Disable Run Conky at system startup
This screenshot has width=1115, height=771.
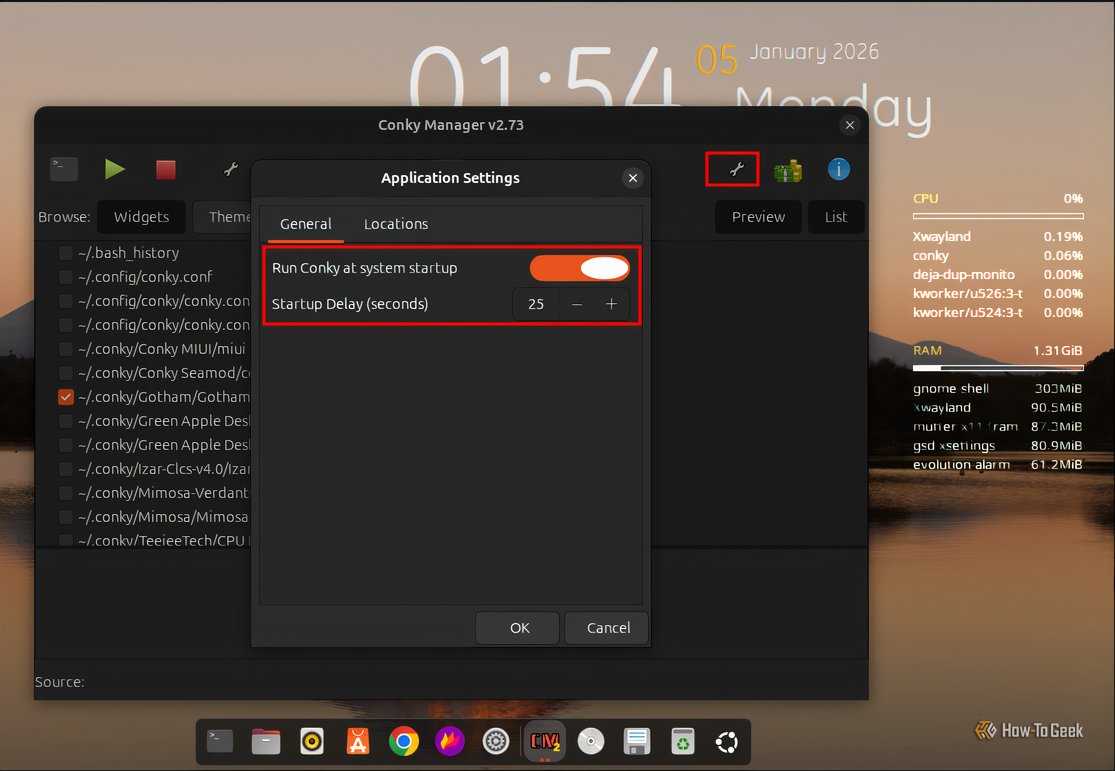click(x=579, y=268)
